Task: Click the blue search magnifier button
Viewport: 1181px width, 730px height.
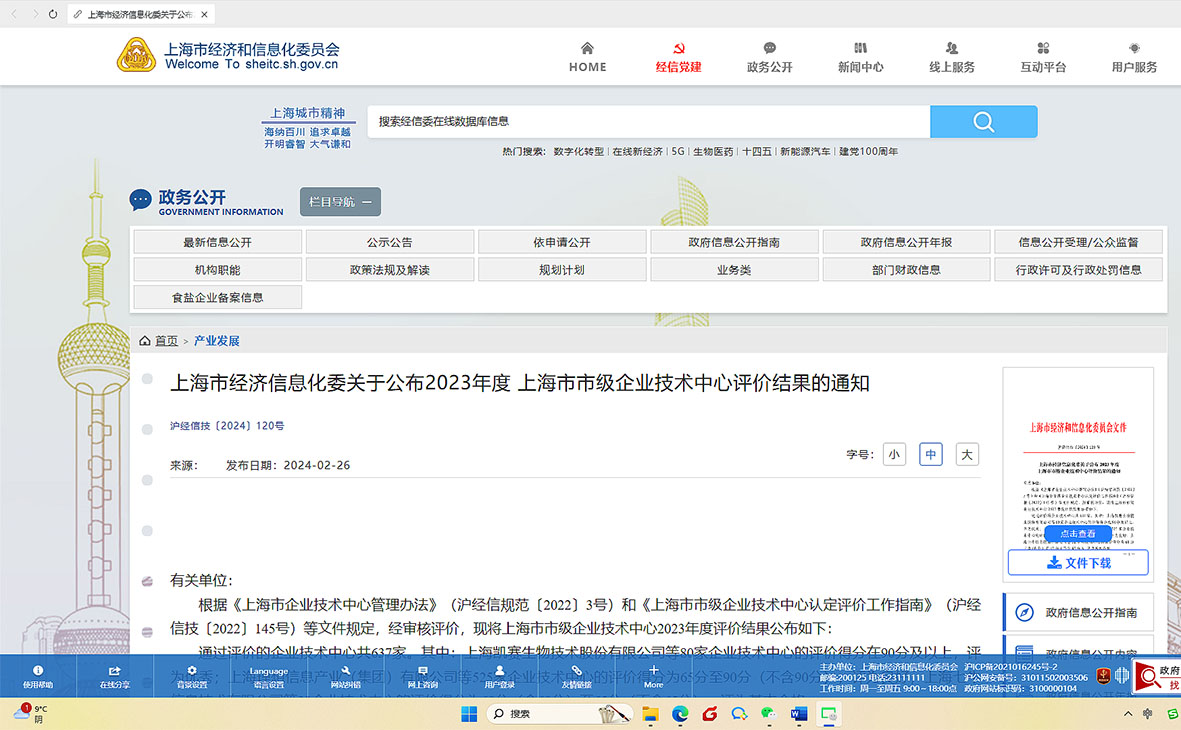Action: pos(983,122)
